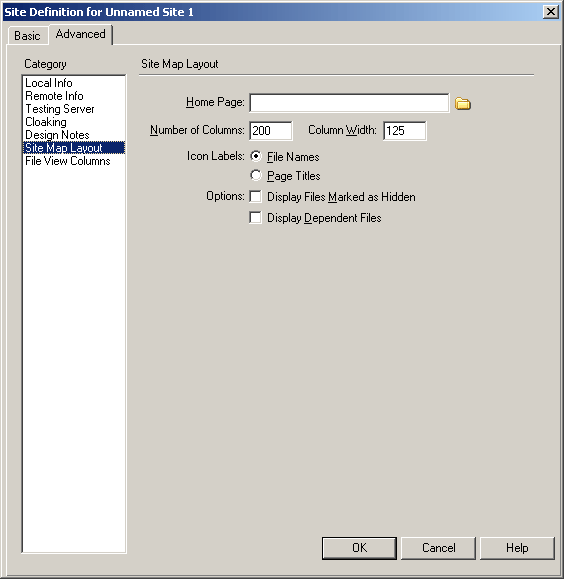Click the Column Width field

click(x=405, y=131)
